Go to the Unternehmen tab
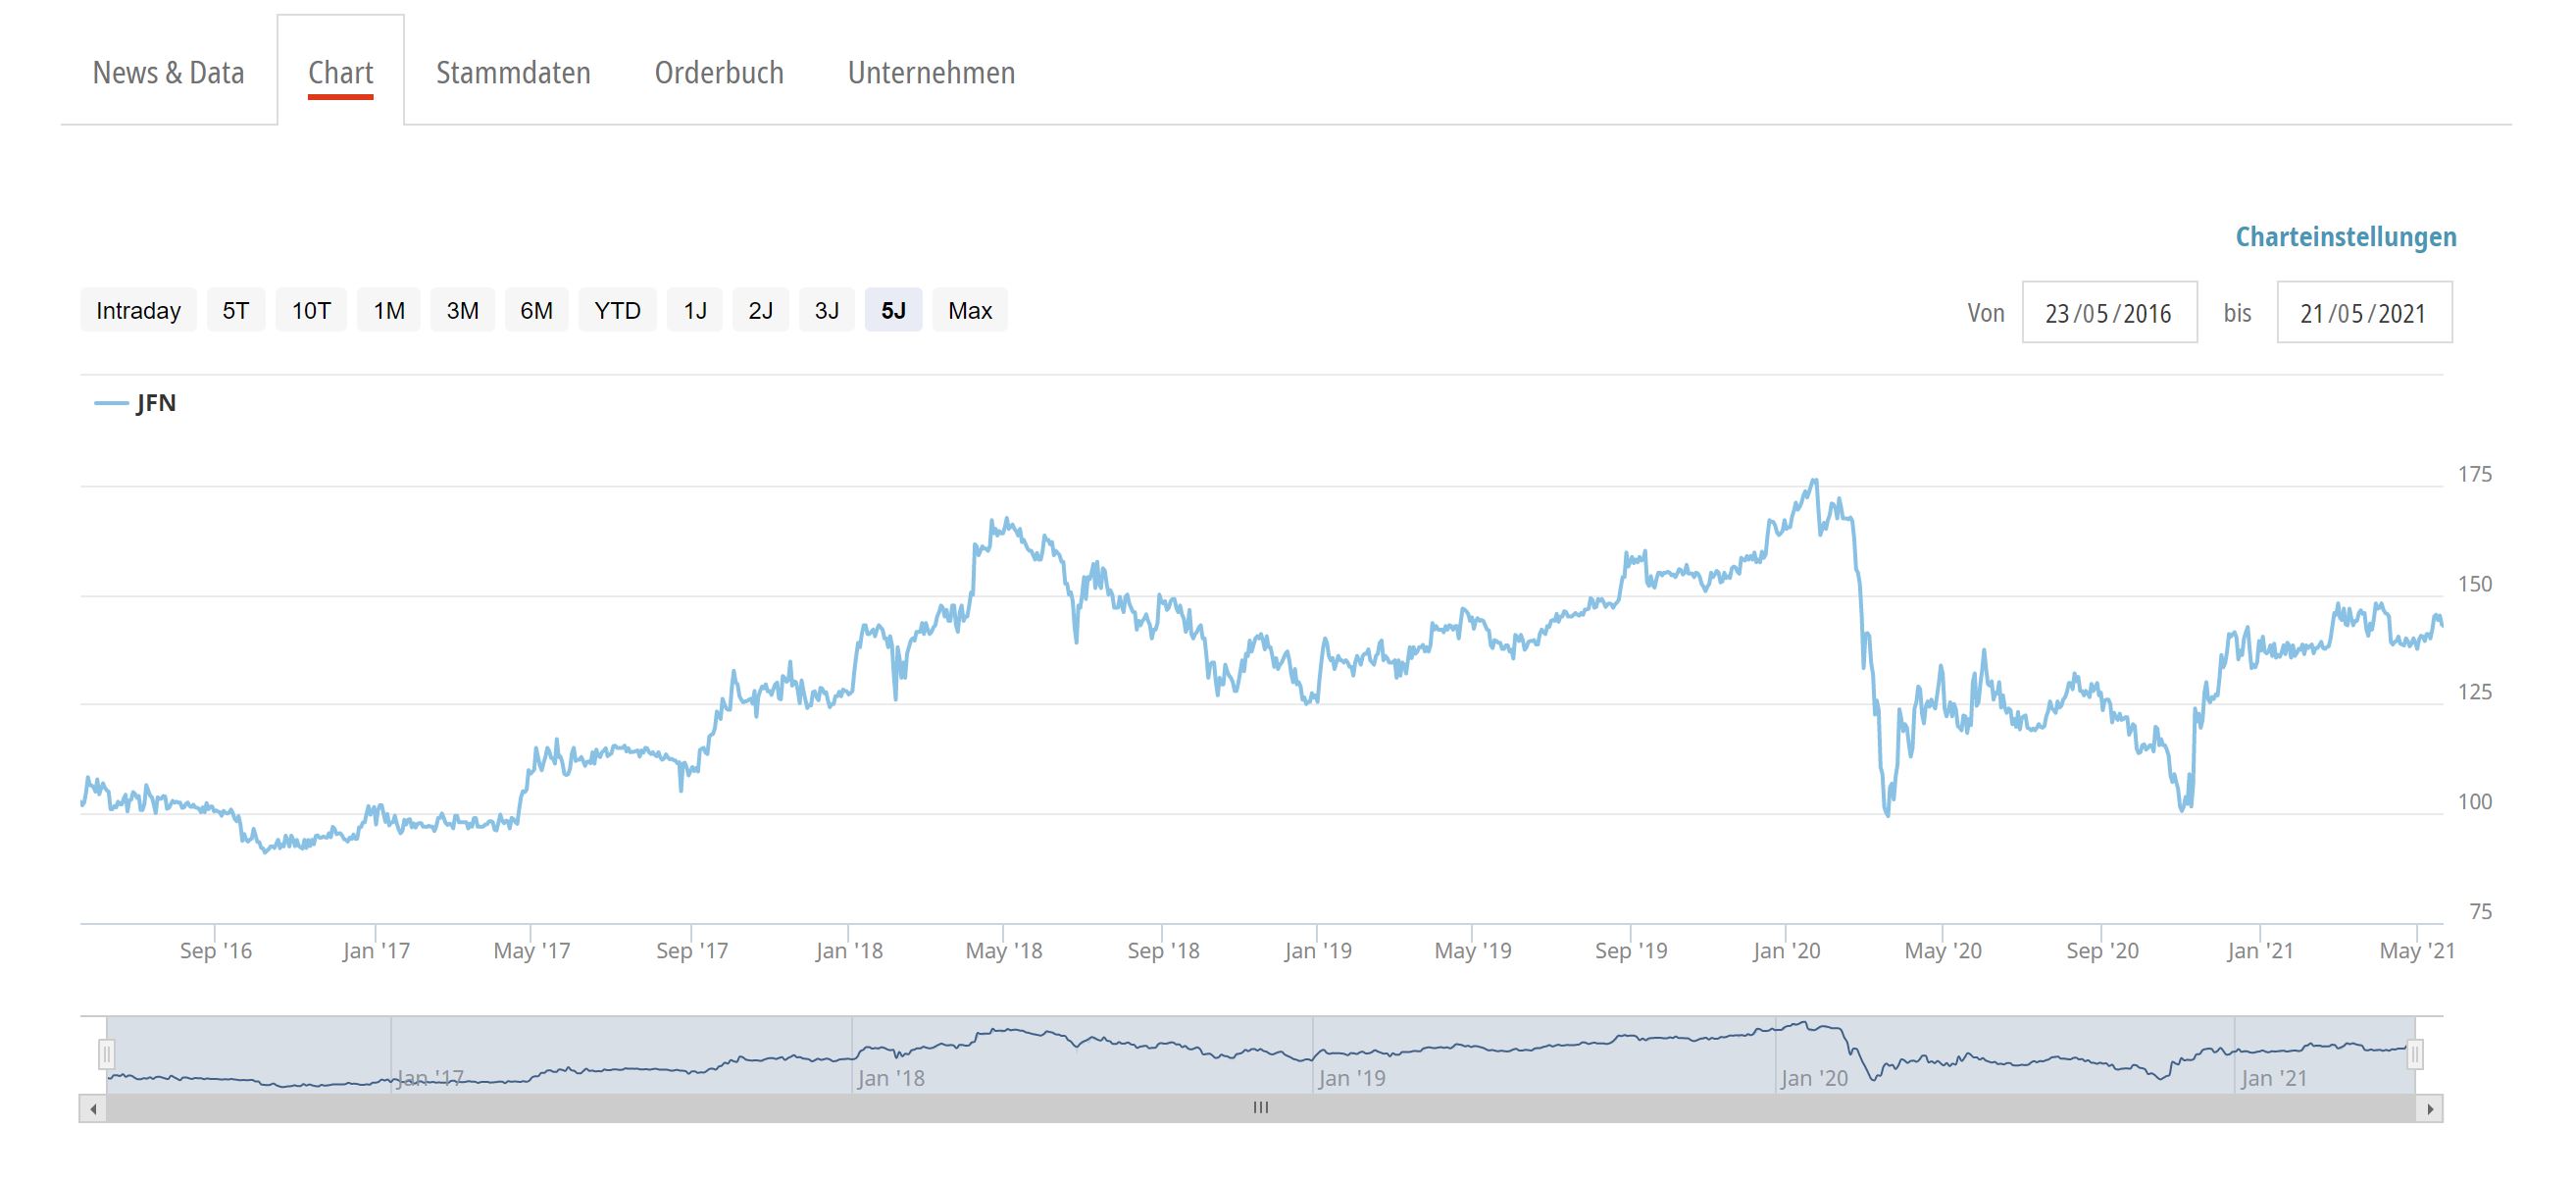Image resolution: width=2576 pixels, height=1180 pixels. (931, 73)
